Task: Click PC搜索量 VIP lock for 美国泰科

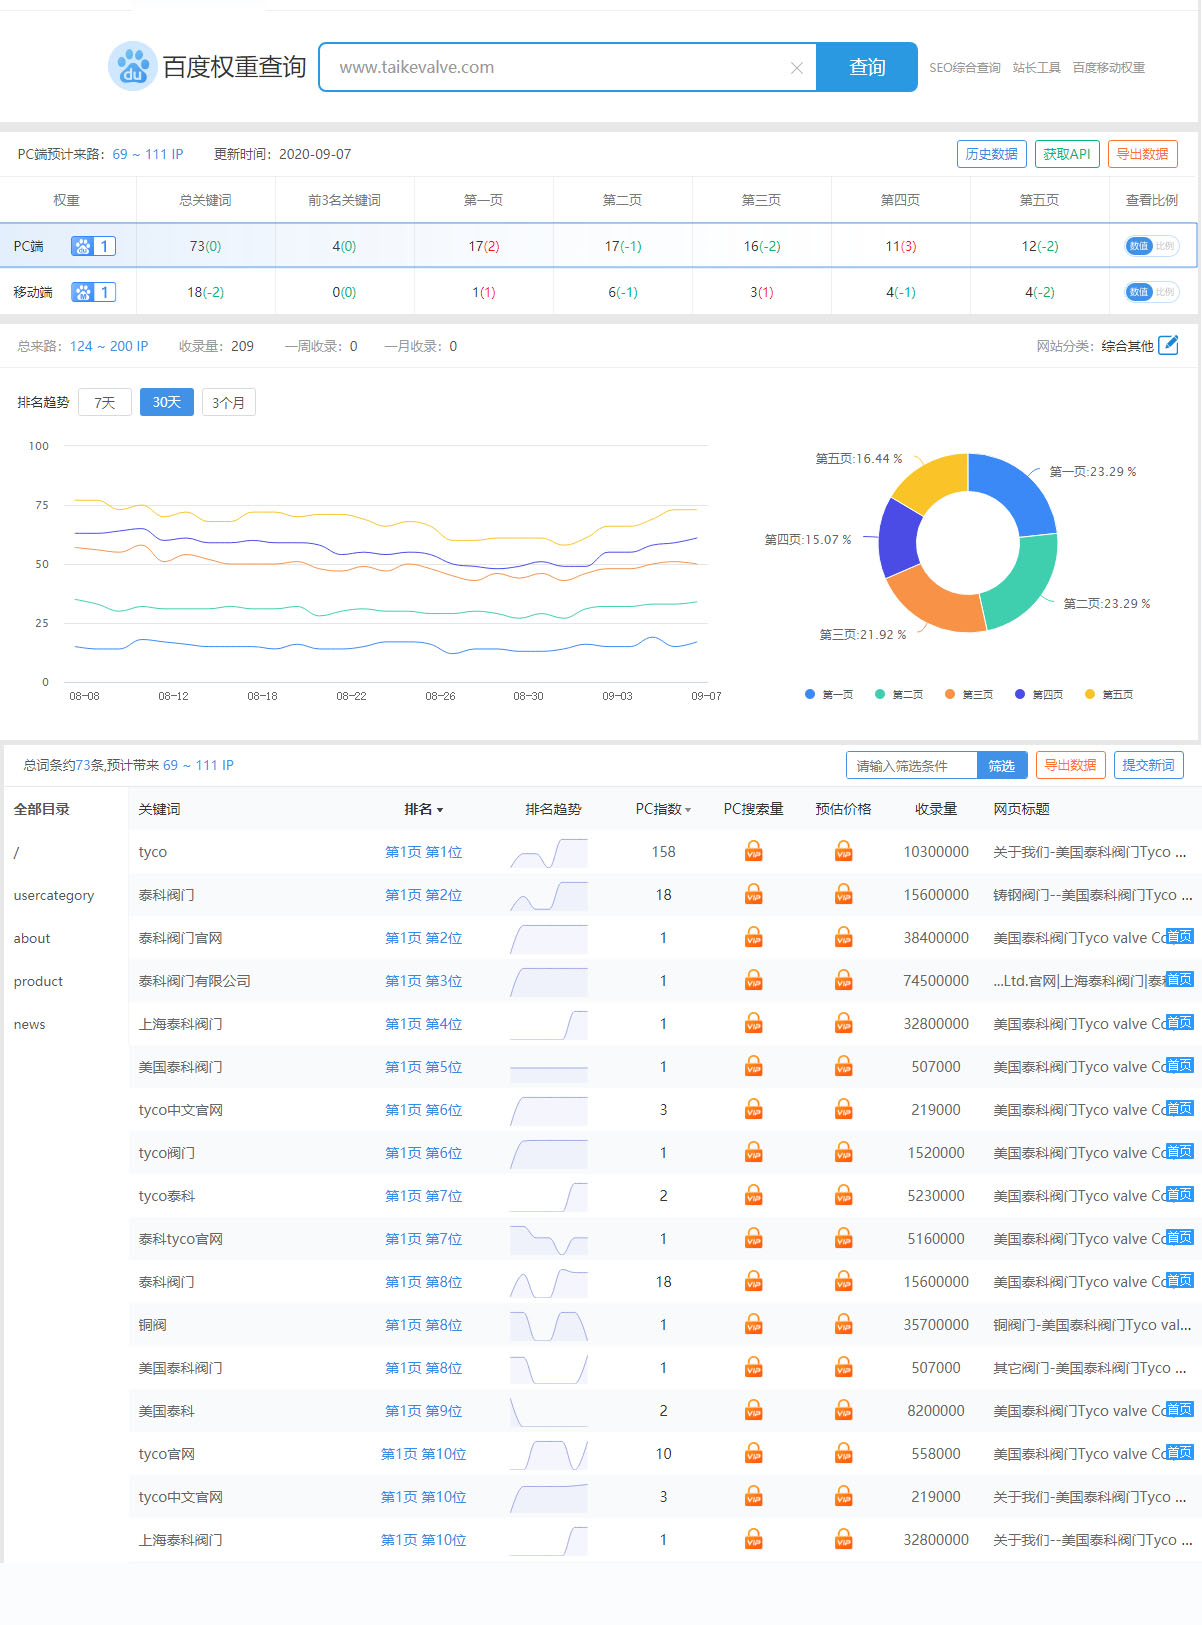Action: coord(754,1410)
